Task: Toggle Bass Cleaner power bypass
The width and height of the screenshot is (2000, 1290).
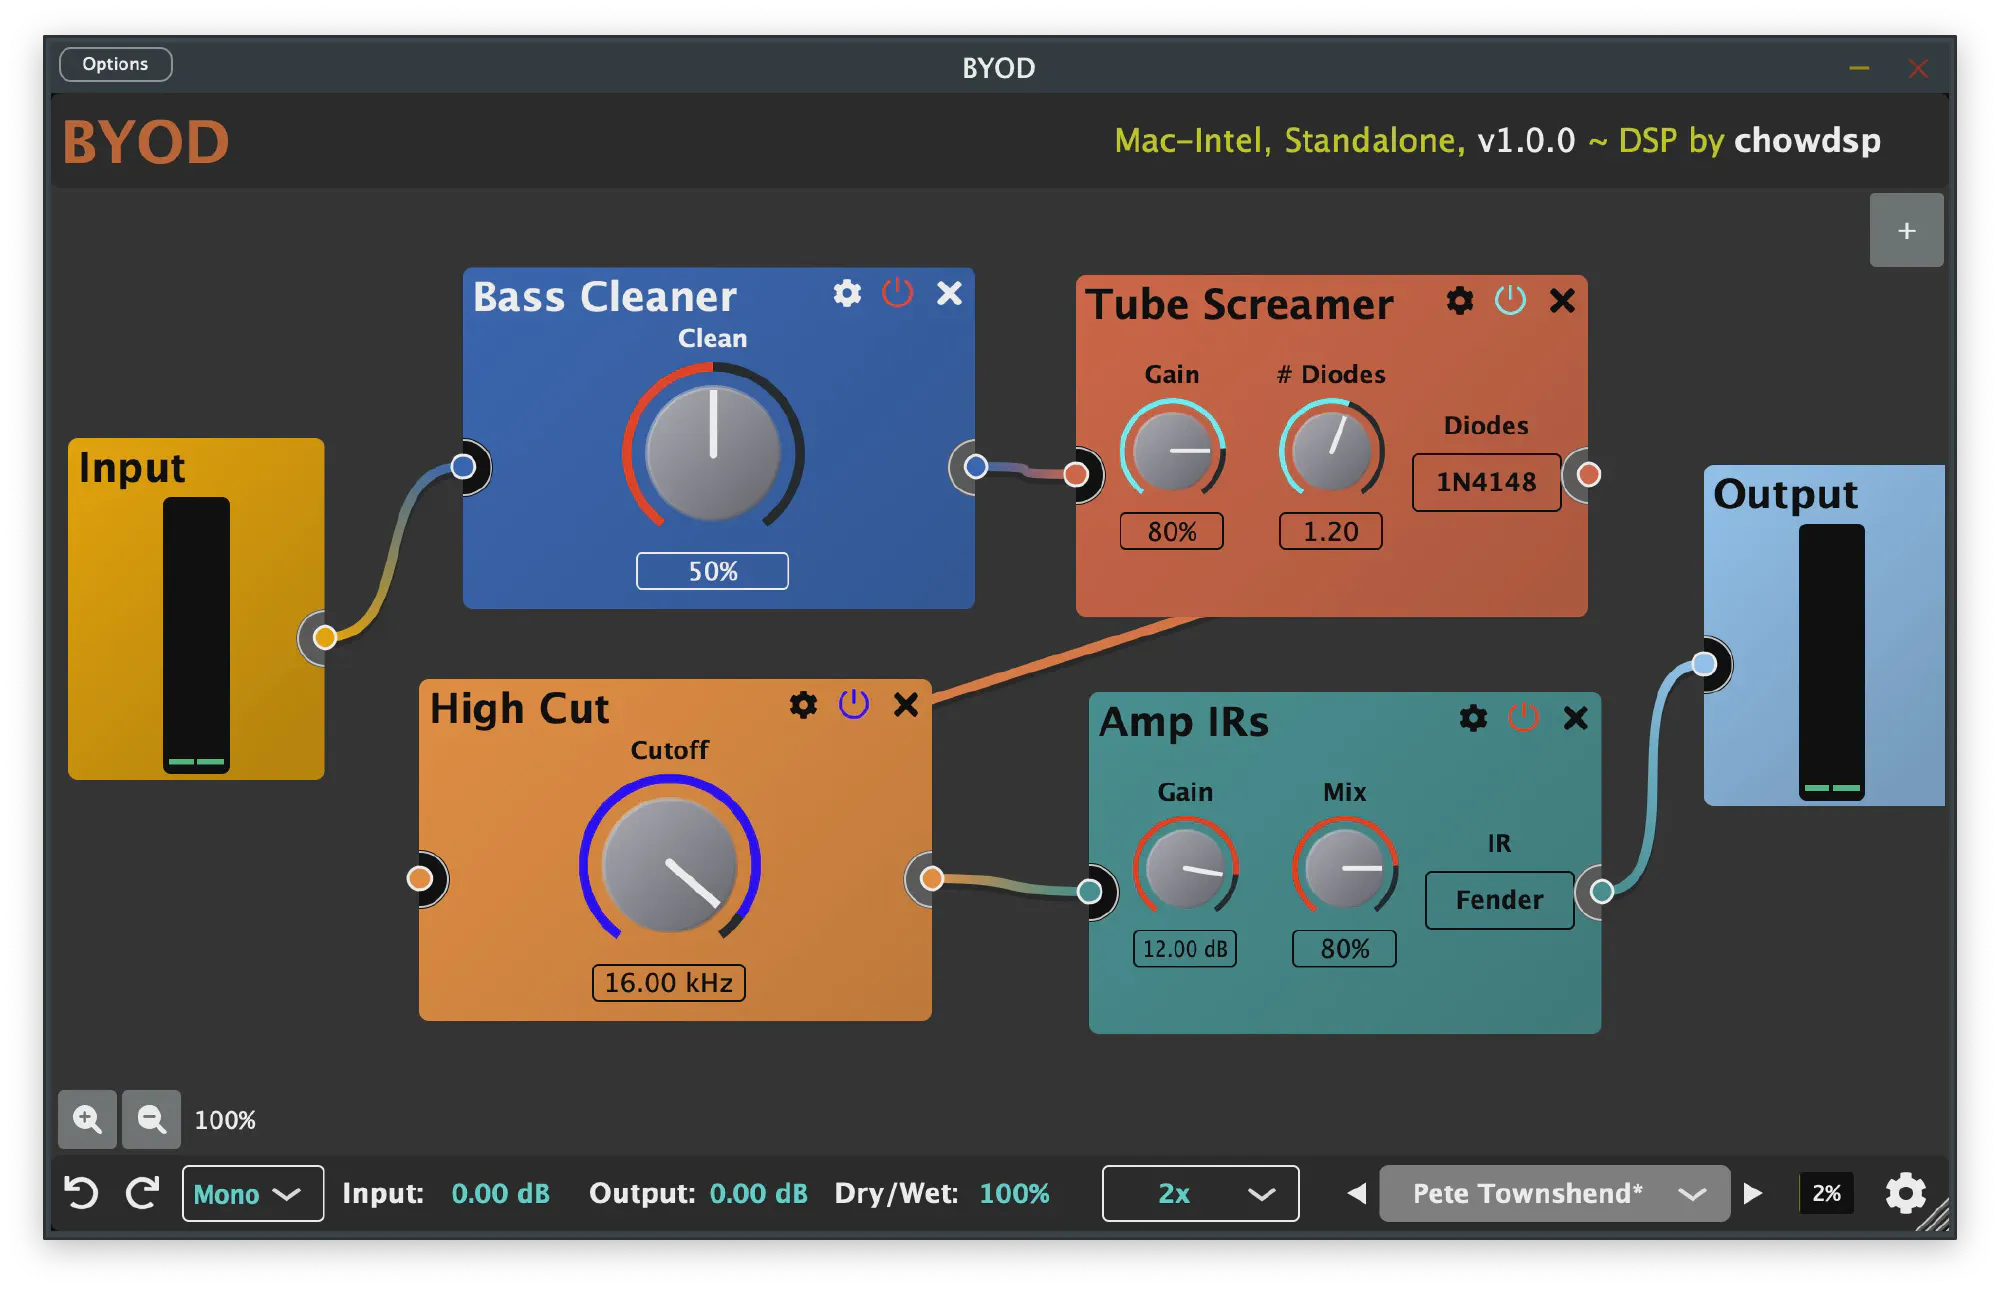Action: click(897, 293)
